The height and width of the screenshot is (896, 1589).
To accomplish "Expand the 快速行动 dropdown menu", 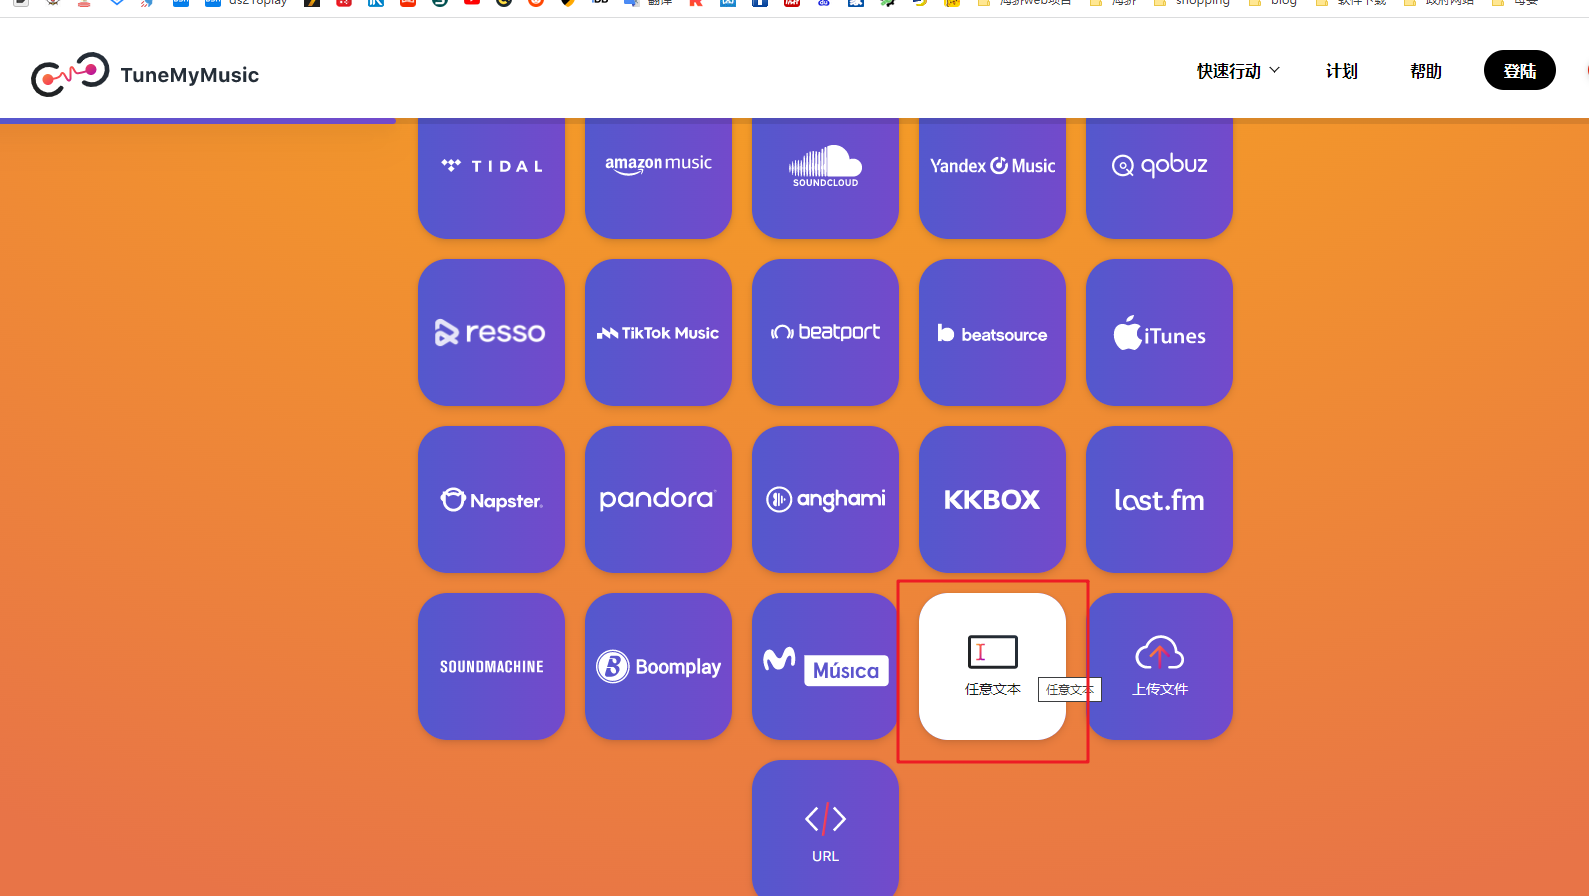I will click(x=1238, y=71).
